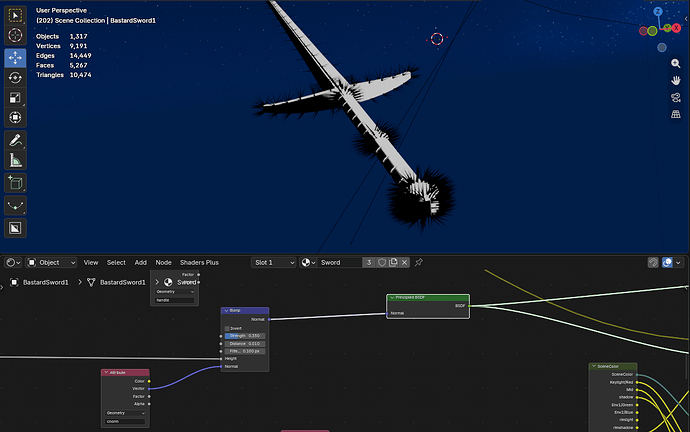Image resolution: width=690 pixels, height=432 pixels.
Task: Open the Slot 1 material slot dropdown
Action: pyautogui.click(x=274, y=263)
